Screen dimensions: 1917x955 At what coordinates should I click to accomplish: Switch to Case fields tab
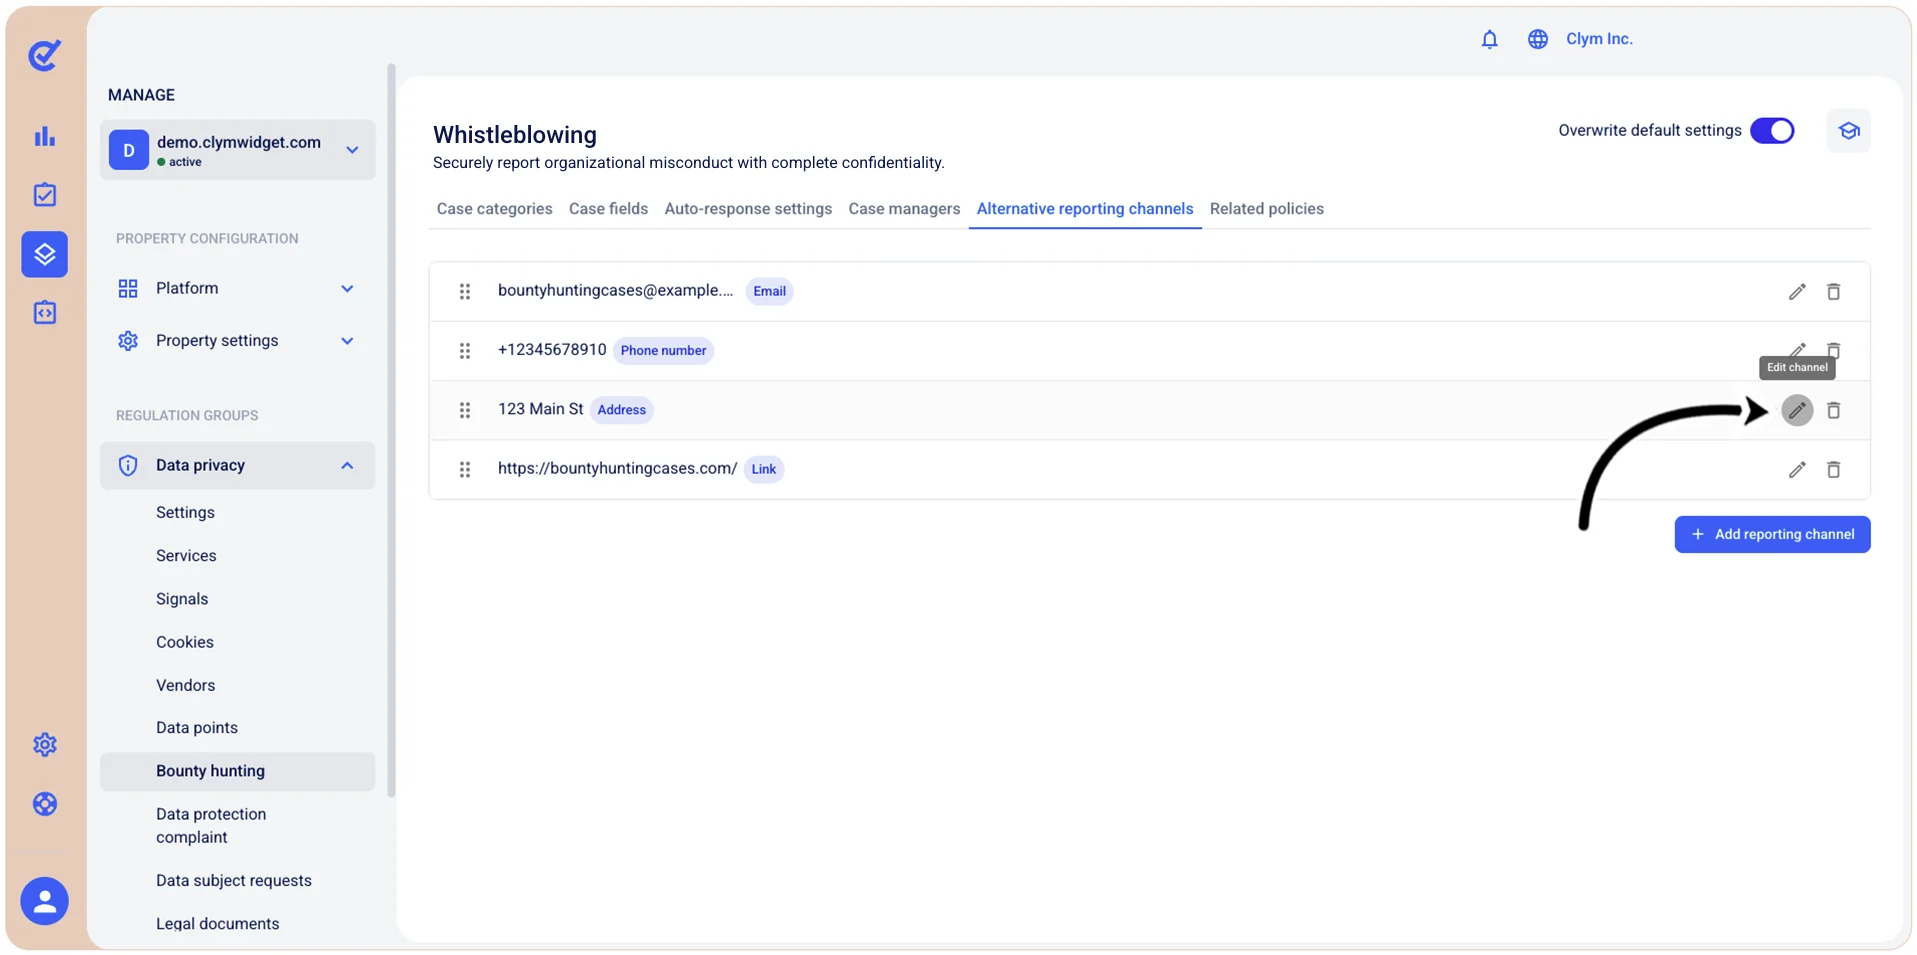(x=608, y=209)
